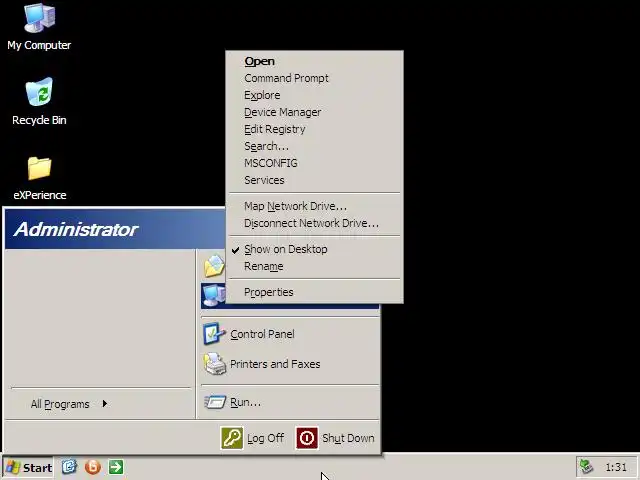Open Properties from the context menu

click(x=314, y=292)
